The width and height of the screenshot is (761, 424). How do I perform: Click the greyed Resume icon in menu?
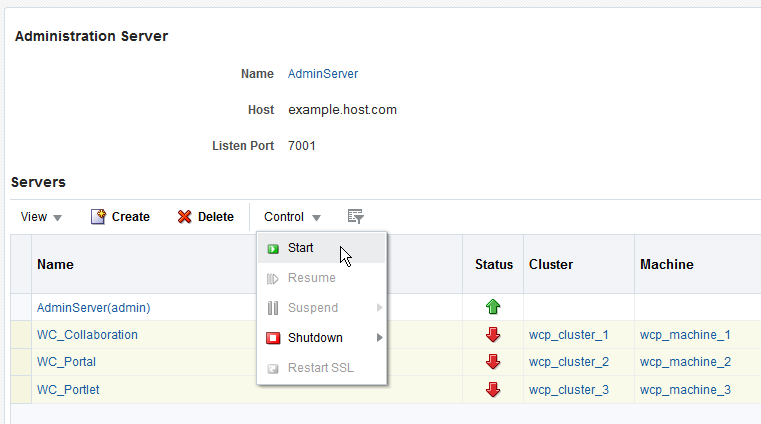[273, 279]
